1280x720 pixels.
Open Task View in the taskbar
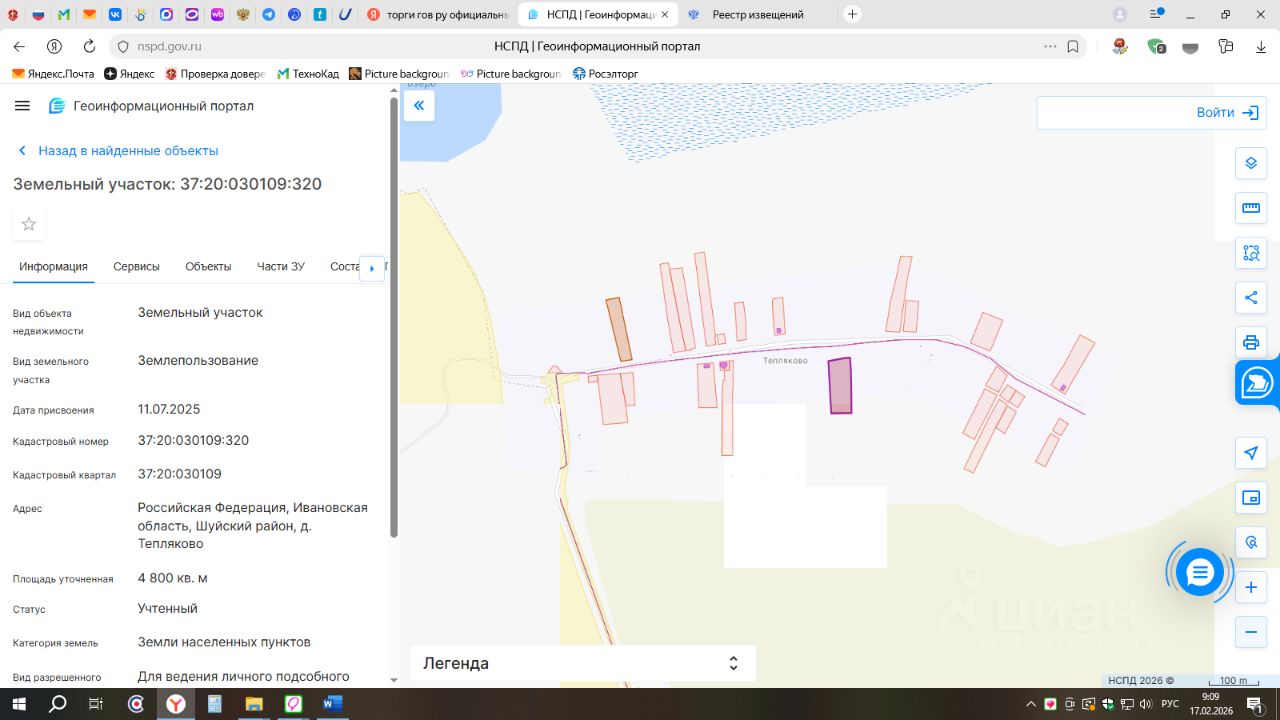click(97, 704)
